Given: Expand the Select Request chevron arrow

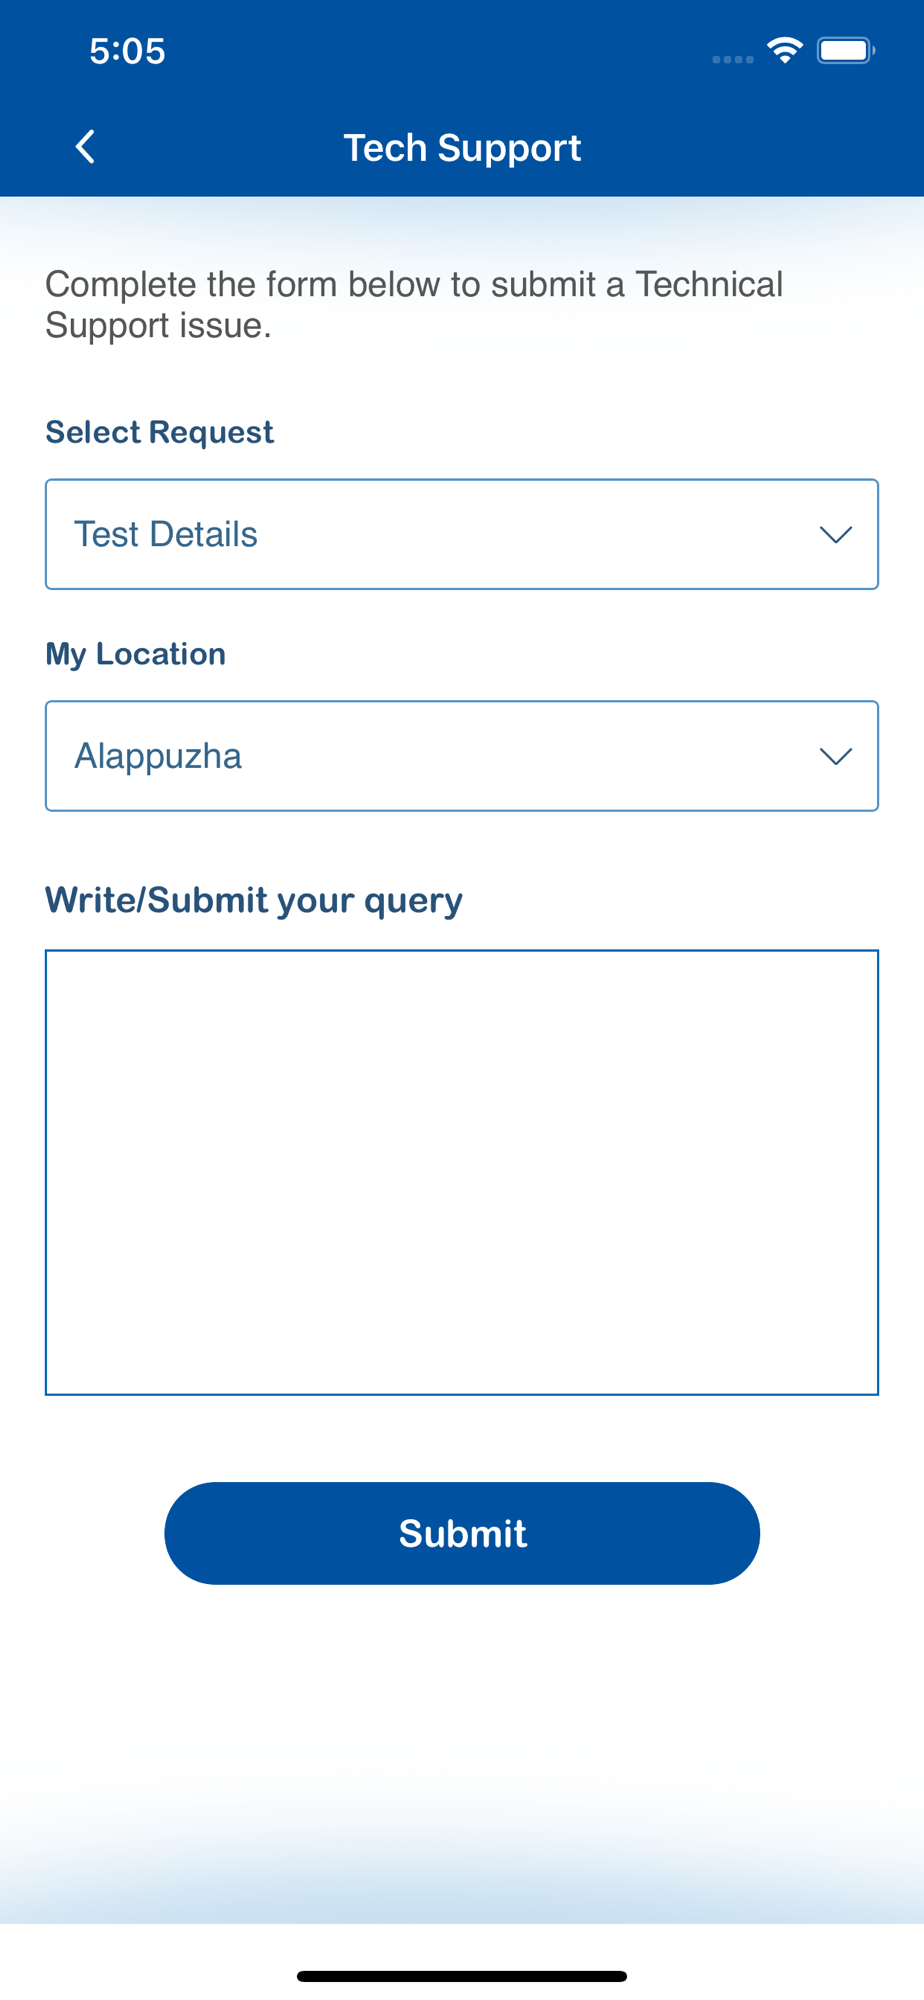Looking at the screenshot, I should coord(836,535).
